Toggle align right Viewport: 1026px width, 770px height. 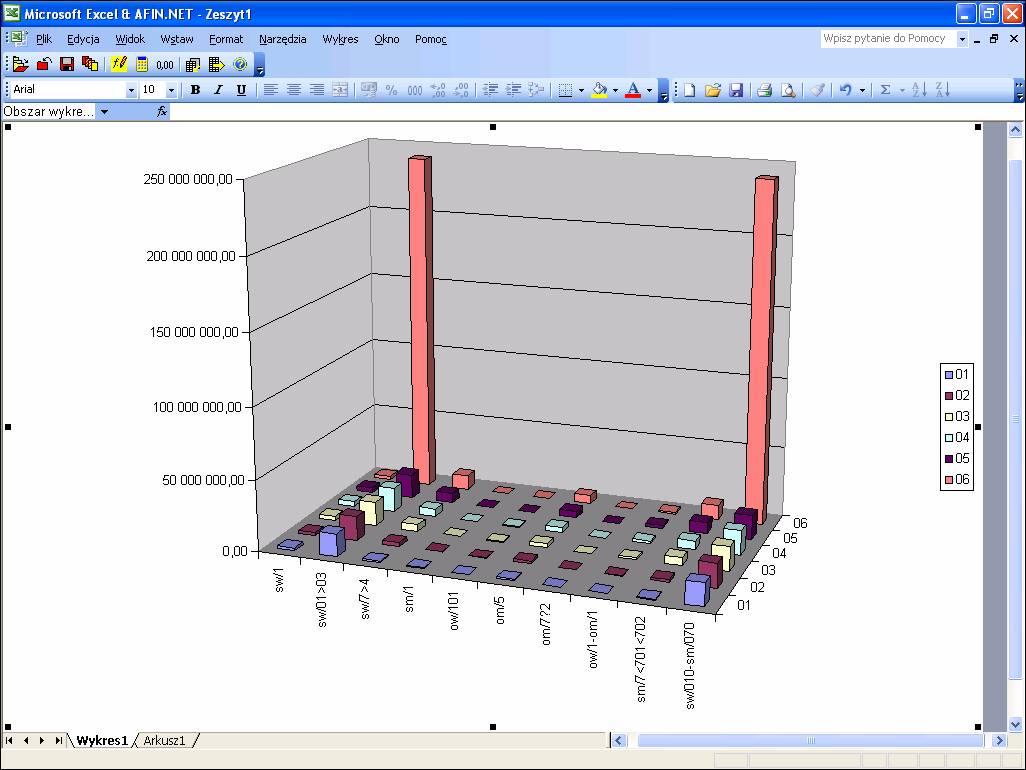317,90
